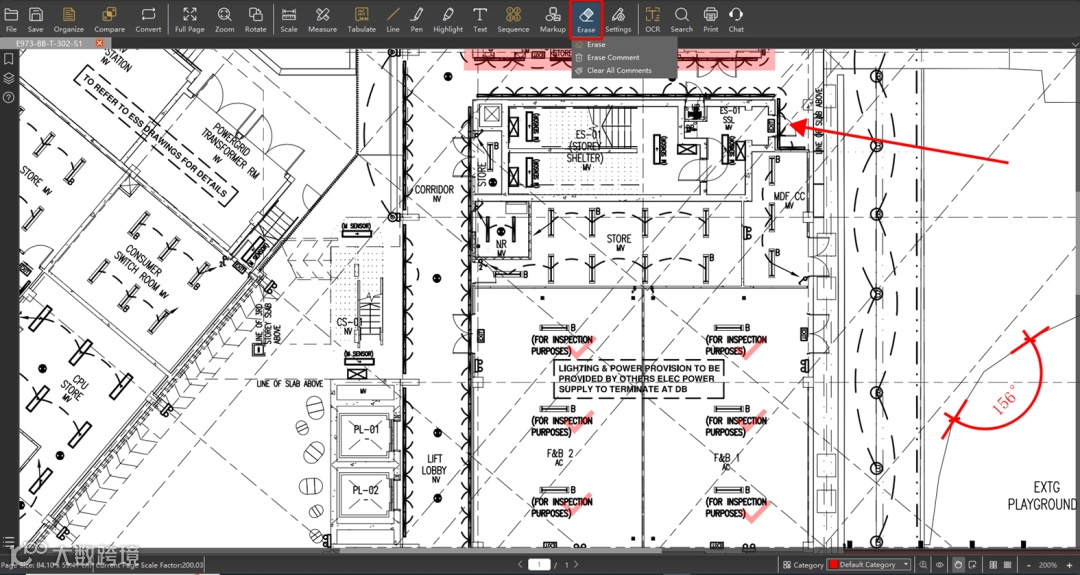Open the Sequence tool
1080x575 pixels.
[x=513, y=19]
